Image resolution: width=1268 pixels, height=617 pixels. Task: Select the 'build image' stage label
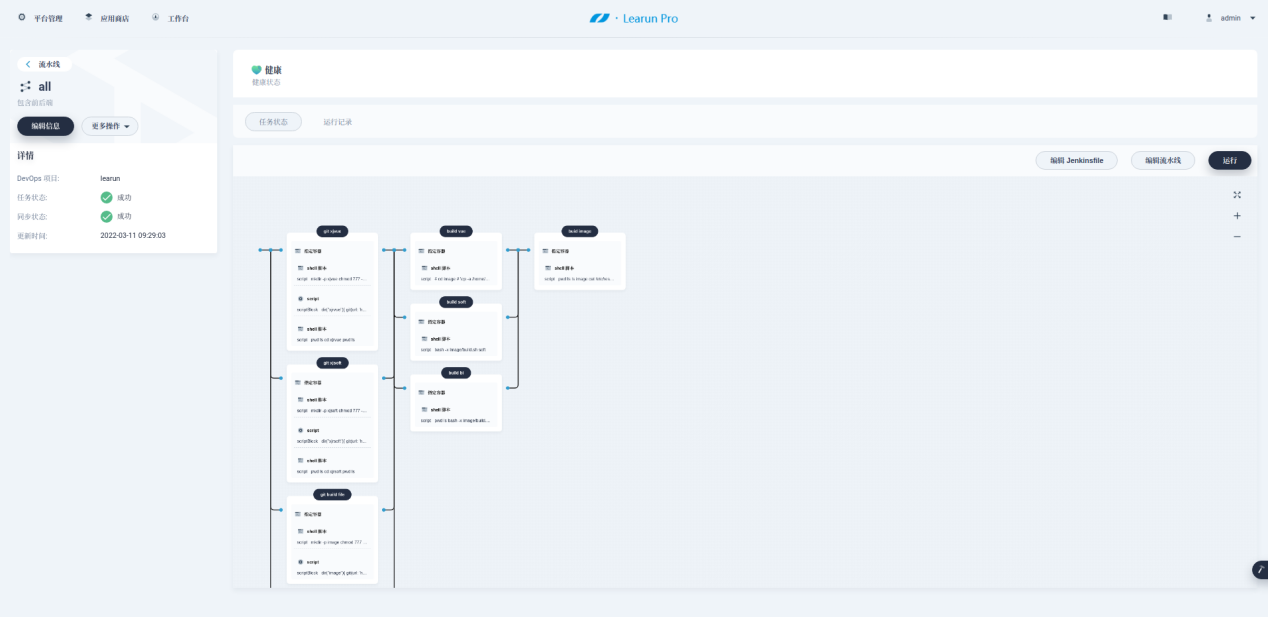click(x=580, y=231)
